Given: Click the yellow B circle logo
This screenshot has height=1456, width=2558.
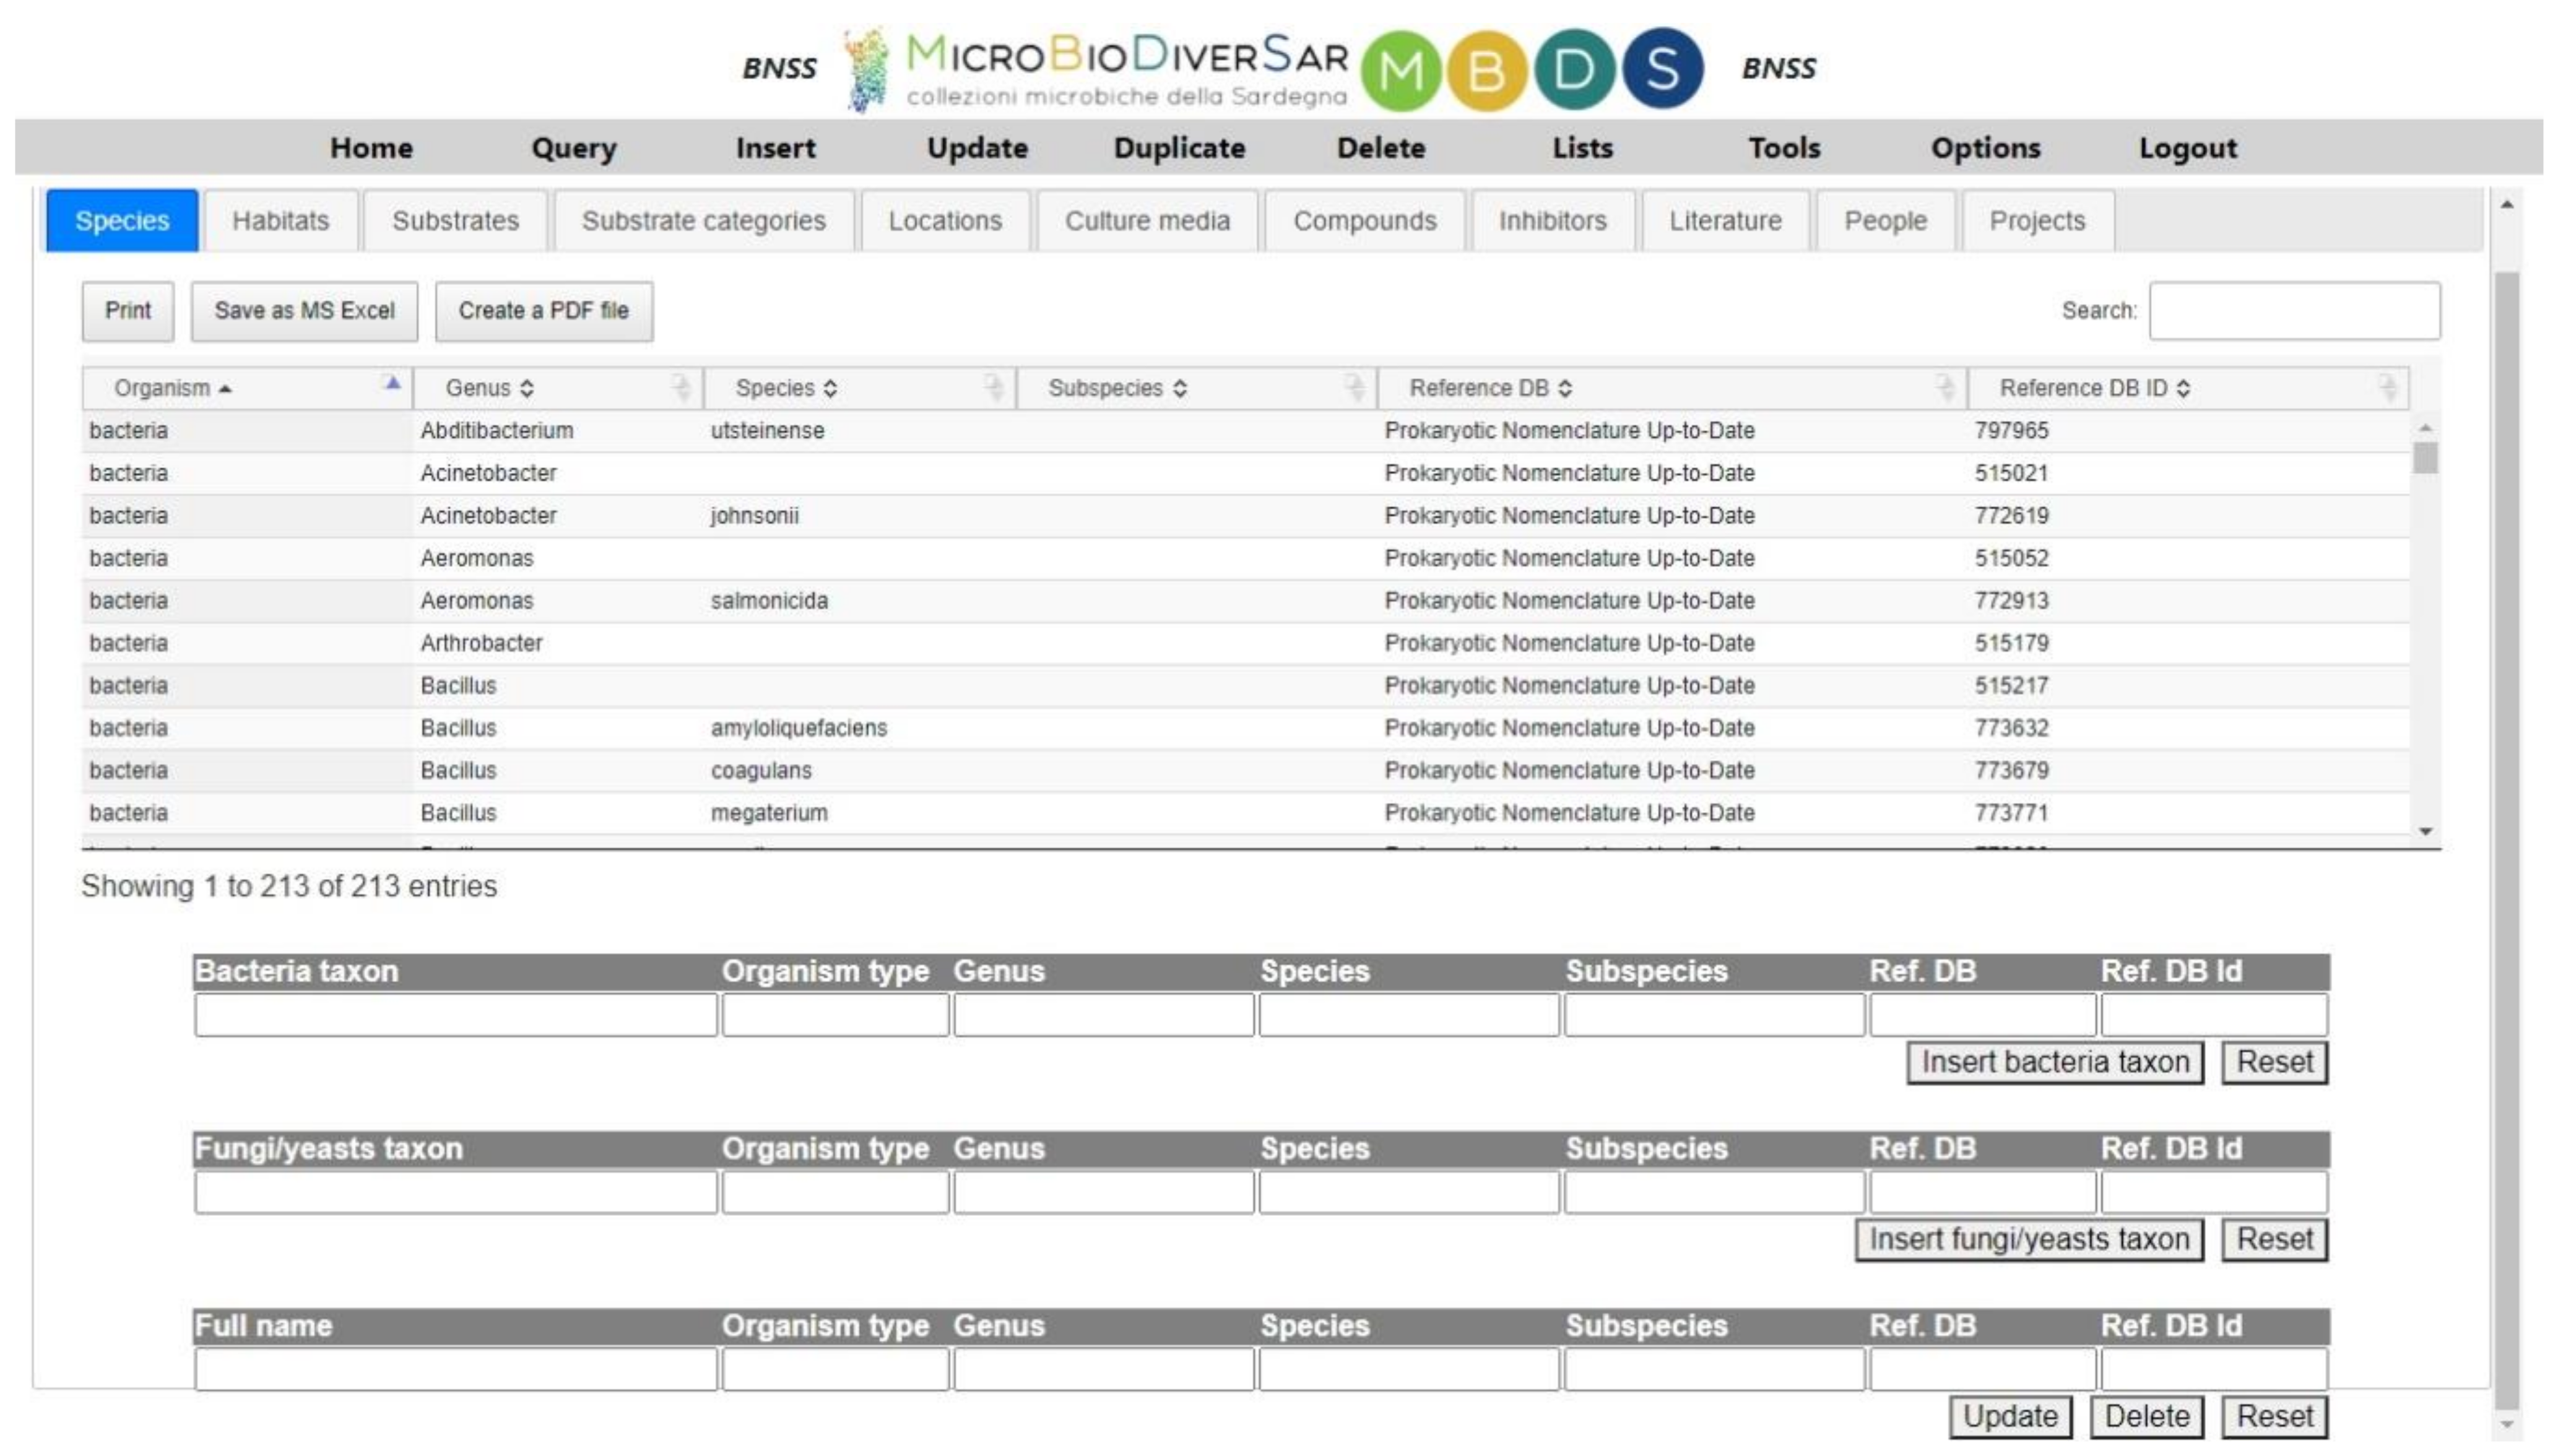Looking at the screenshot, I should (x=1487, y=70).
